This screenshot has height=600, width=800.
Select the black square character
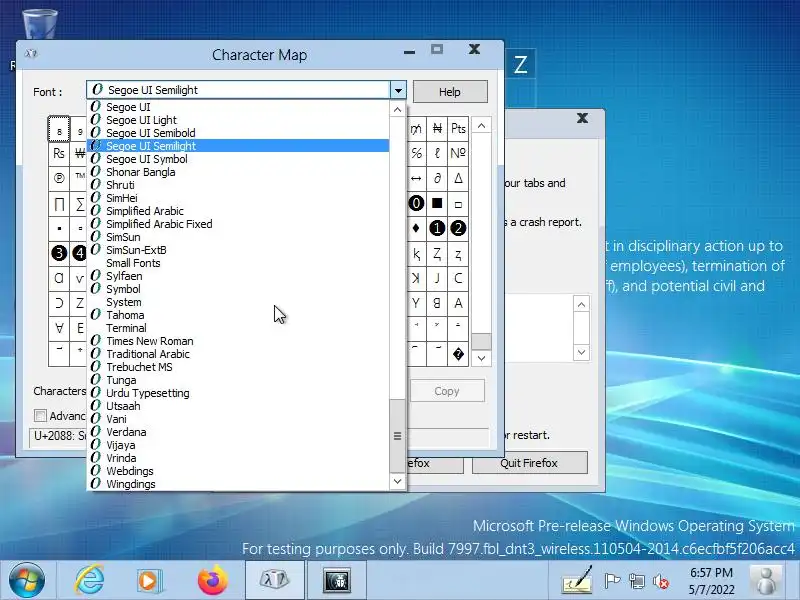click(x=437, y=203)
